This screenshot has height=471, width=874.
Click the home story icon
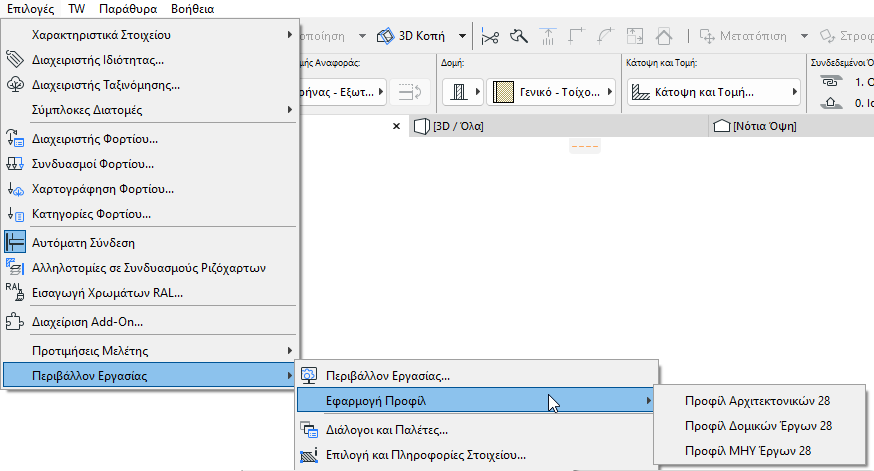831,103
